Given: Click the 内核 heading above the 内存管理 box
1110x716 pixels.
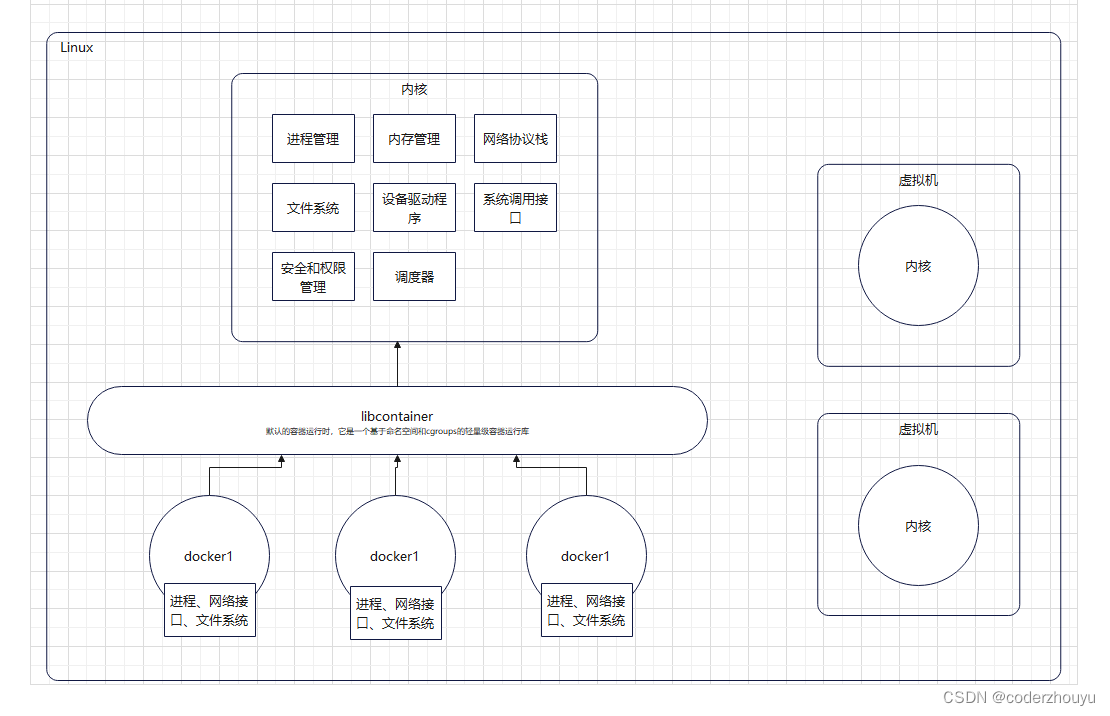Looking at the screenshot, I should pyautogui.click(x=414, y=89).
